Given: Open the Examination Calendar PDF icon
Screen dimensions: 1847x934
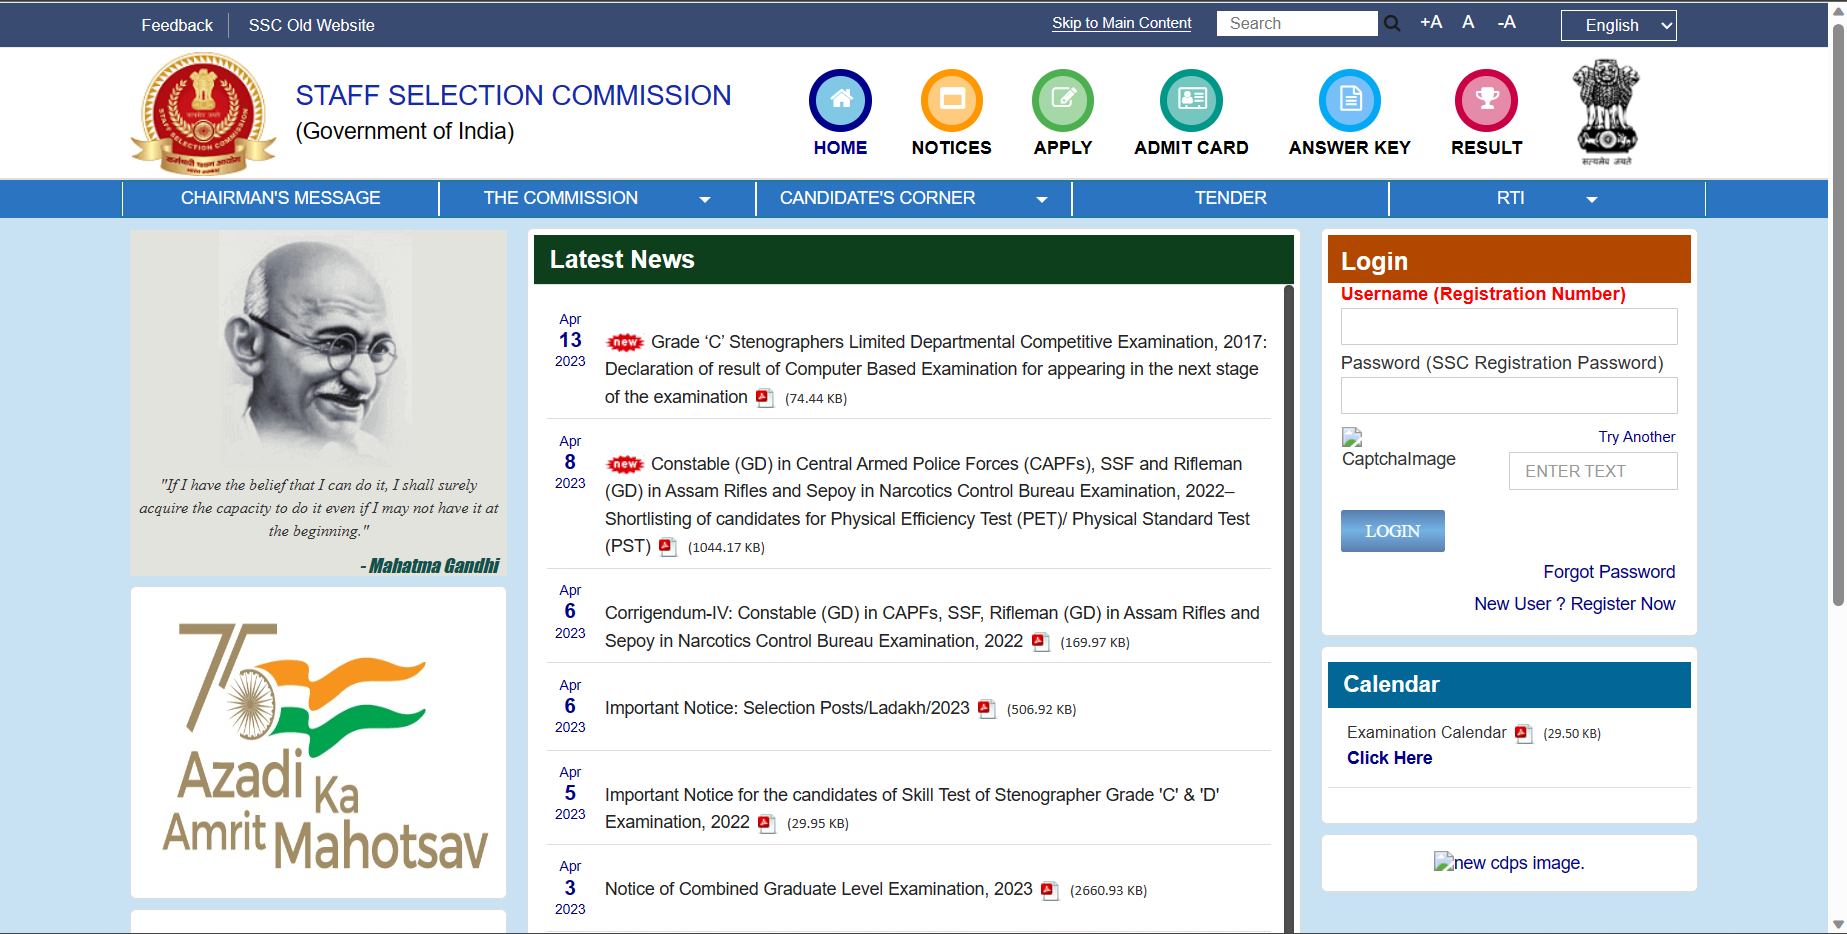Looking at the screenshot, I should tap(1523, 734).
